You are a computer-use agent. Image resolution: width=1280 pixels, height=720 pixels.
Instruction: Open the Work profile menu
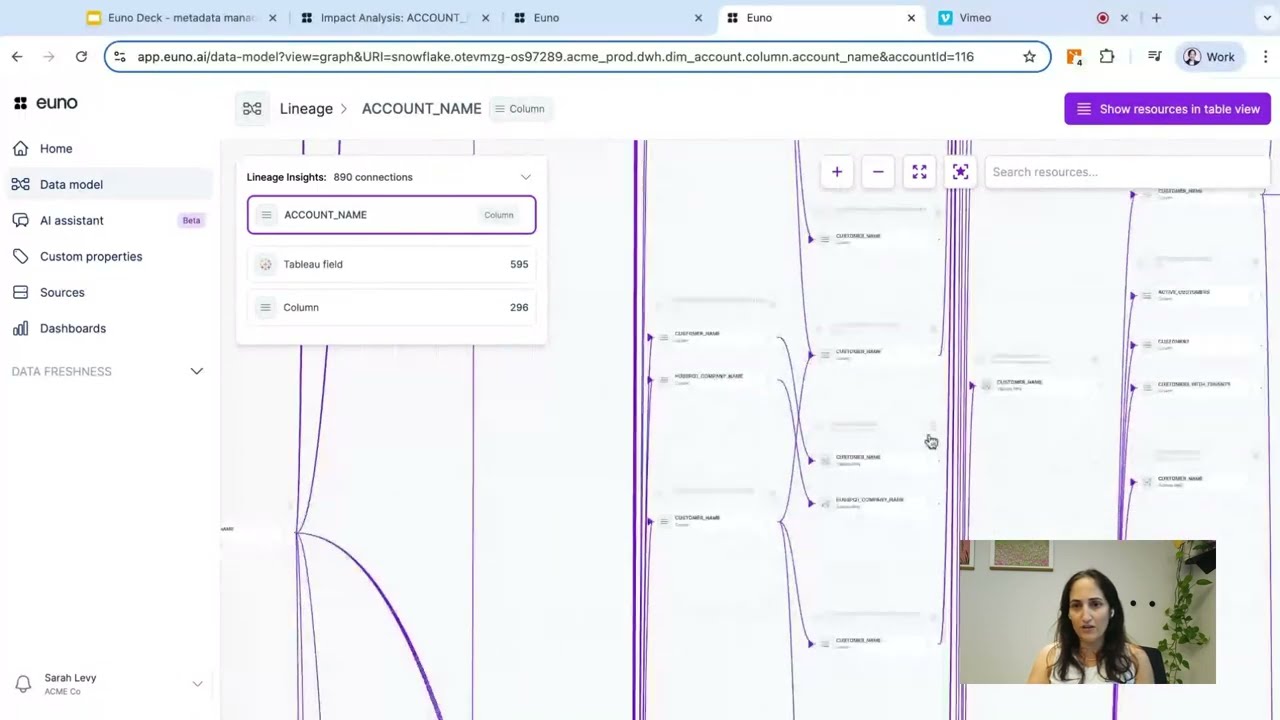tap(1209, 57)
